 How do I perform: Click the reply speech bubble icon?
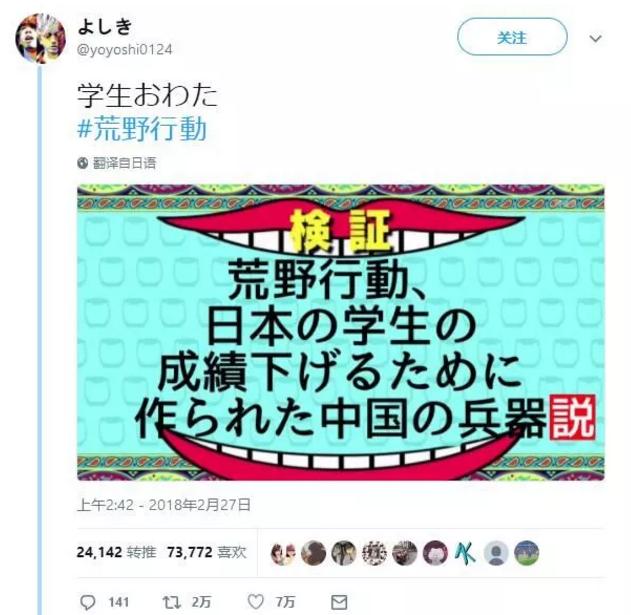[88, 602]
